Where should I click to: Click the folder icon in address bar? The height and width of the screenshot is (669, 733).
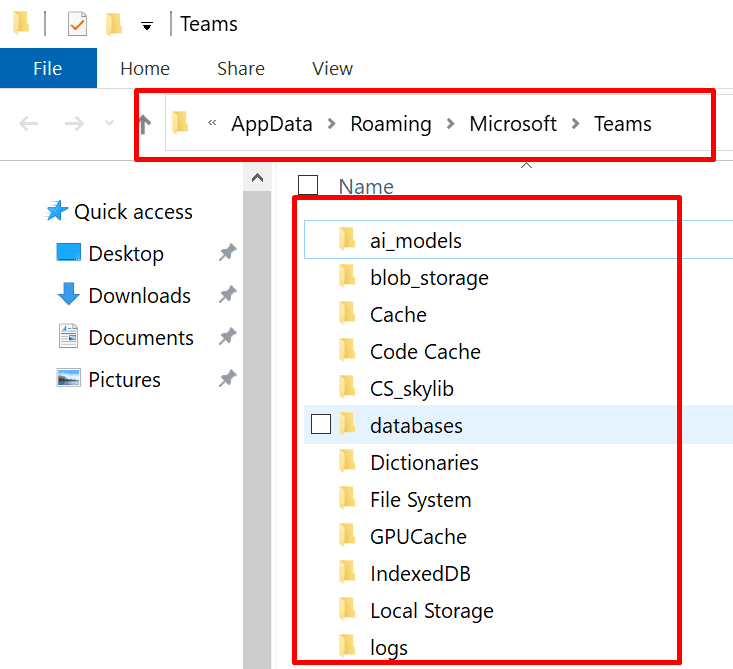(x=180, y=122)
